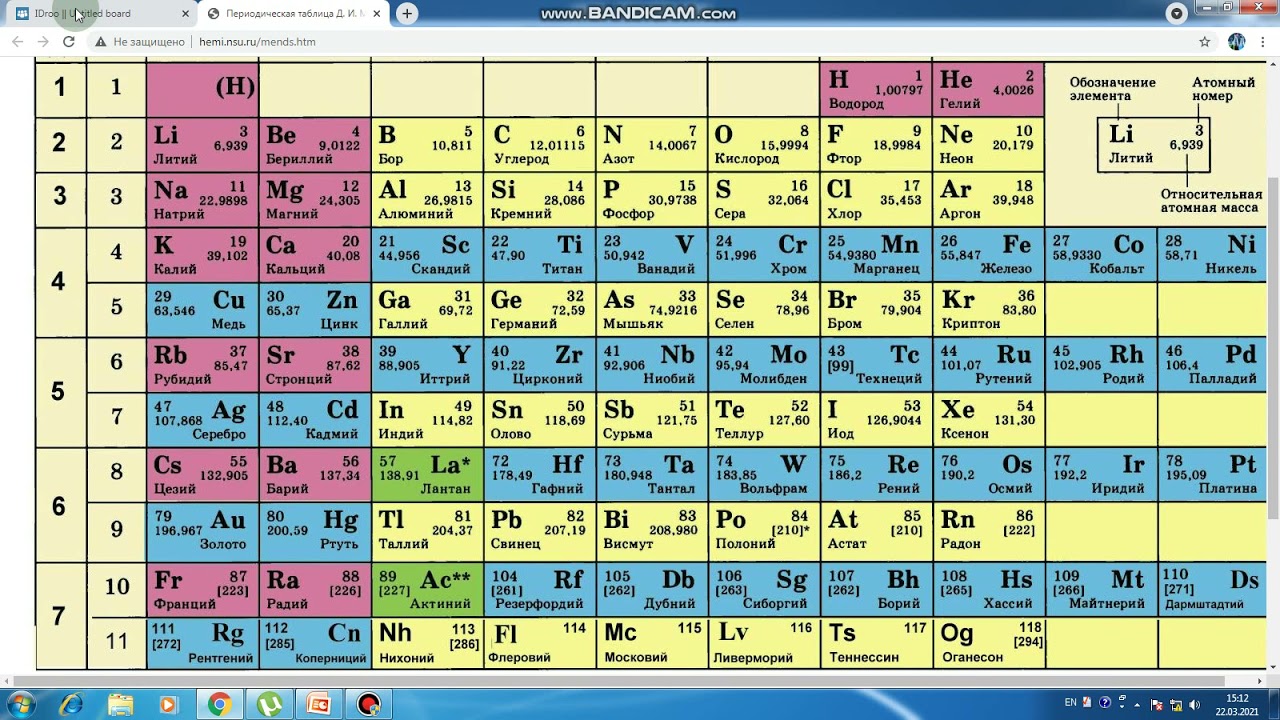The image size is (1280, 720).
Task: Open PowerPoint from the taskbar
Action: coord(319,704)
